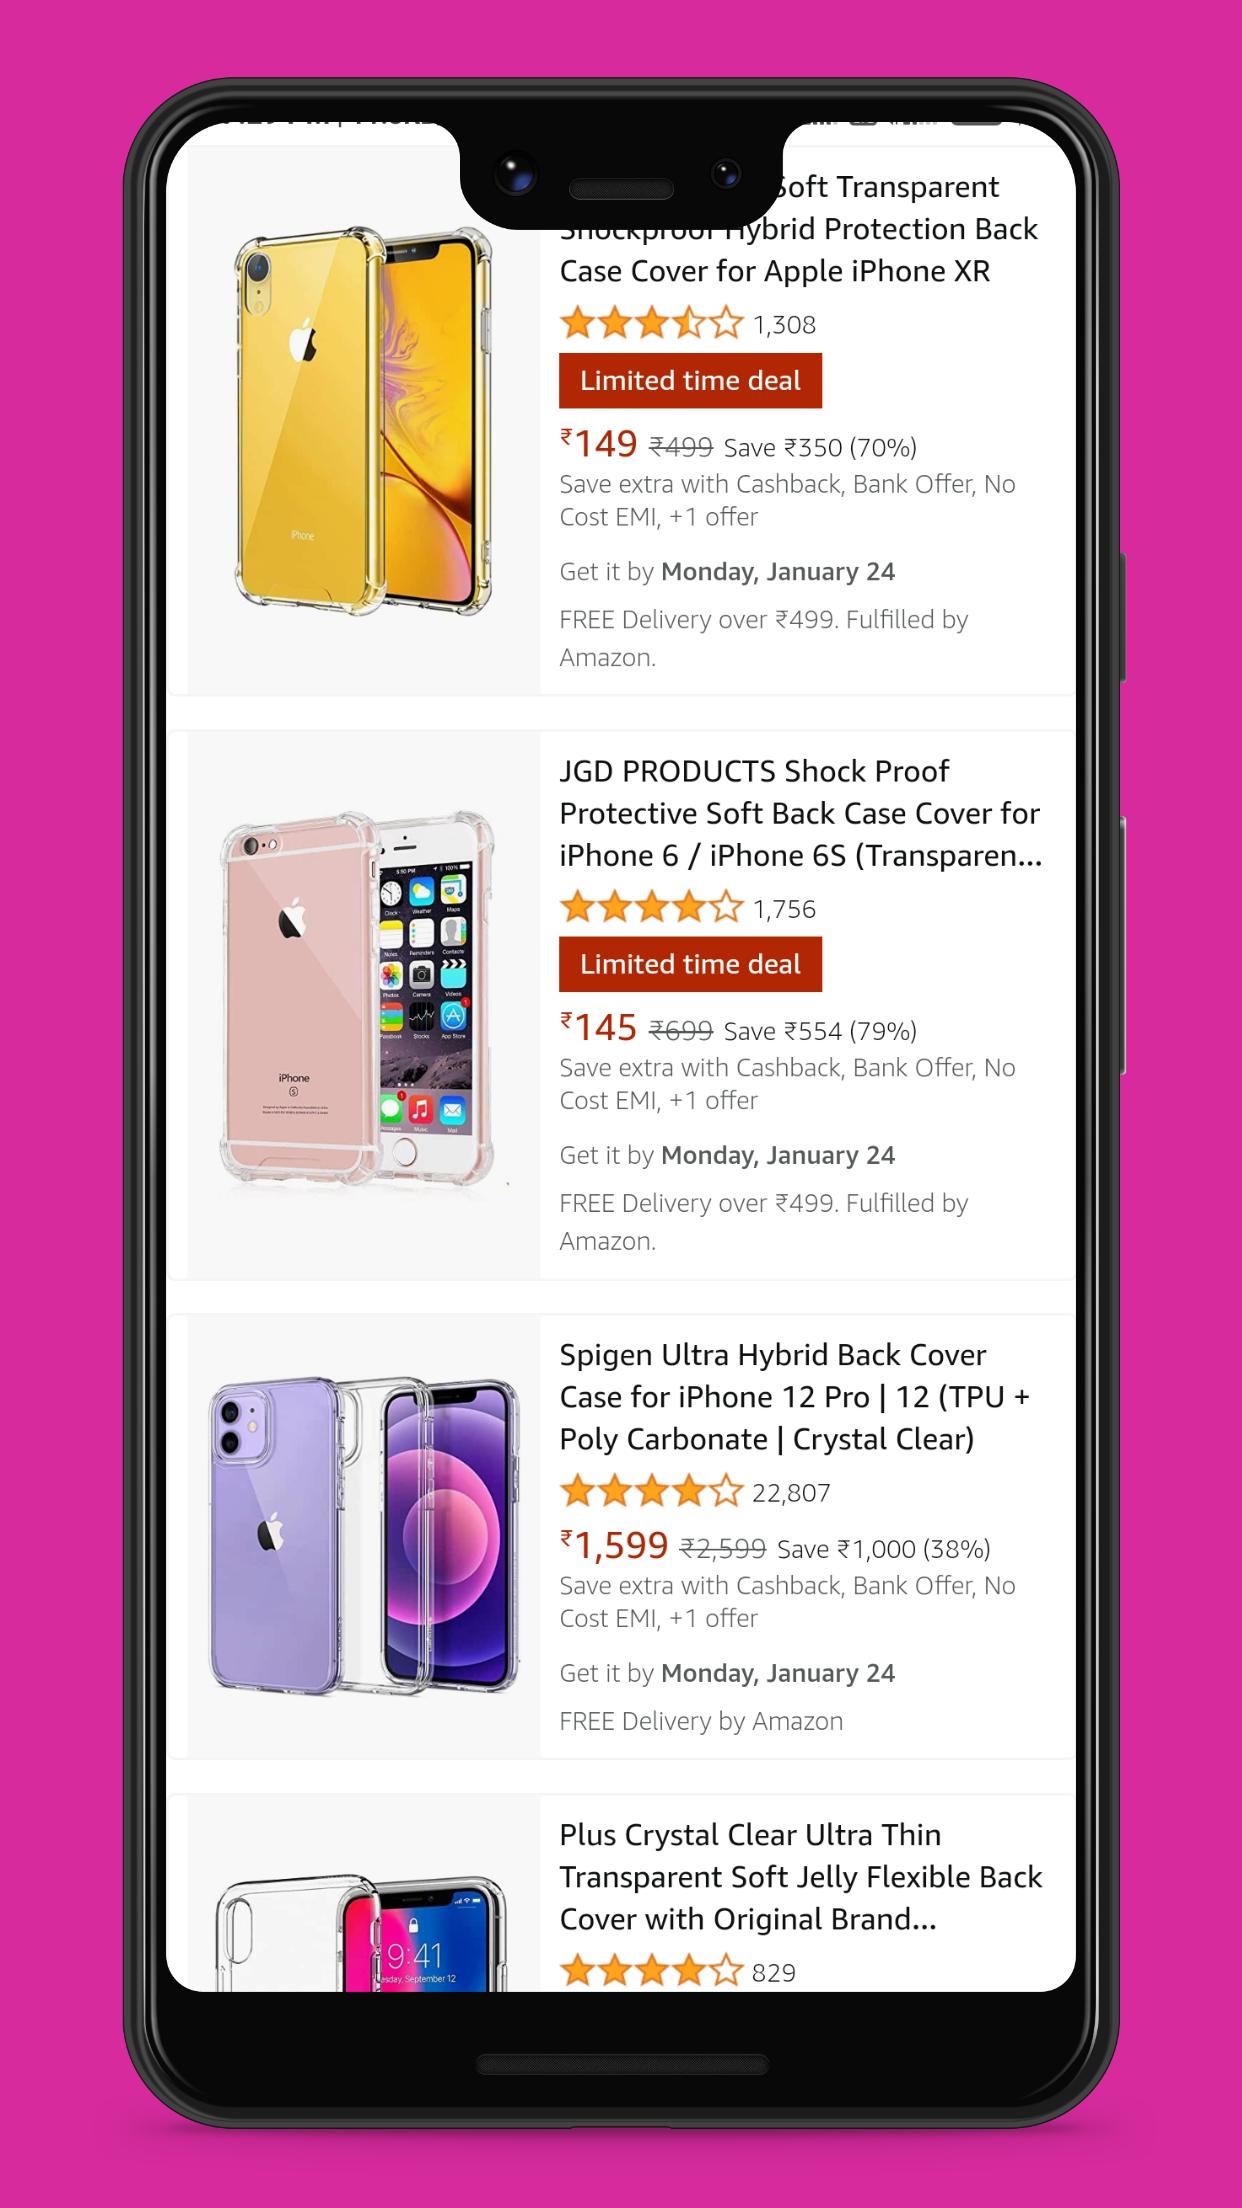Screen dimensions: 1242x2208
Task: Open Plus Crystal Clear Ultra Thin title
Action: (x=800, y=1877)
